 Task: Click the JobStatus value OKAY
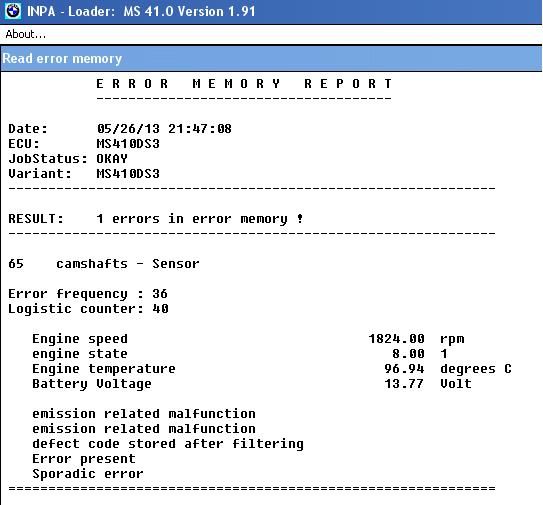[112, 159]
